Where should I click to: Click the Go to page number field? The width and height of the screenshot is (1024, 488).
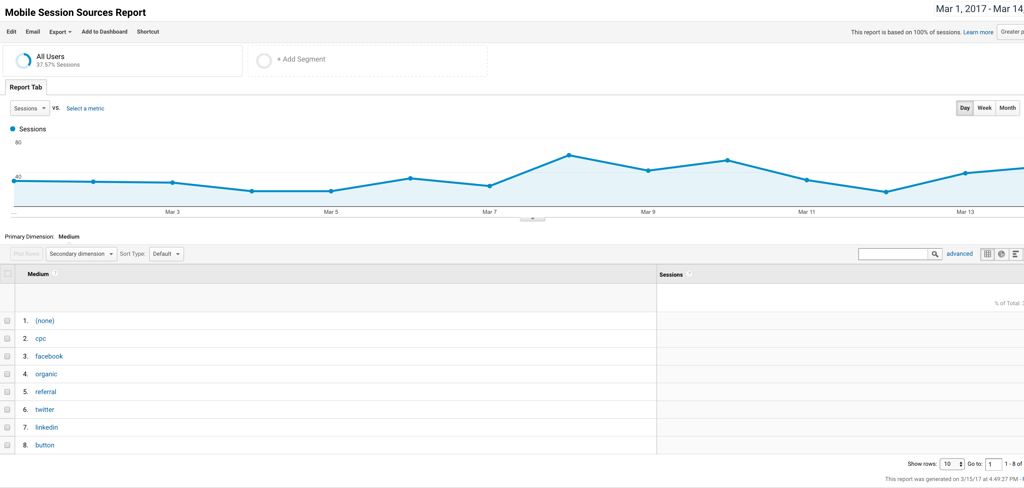(993, 464)
